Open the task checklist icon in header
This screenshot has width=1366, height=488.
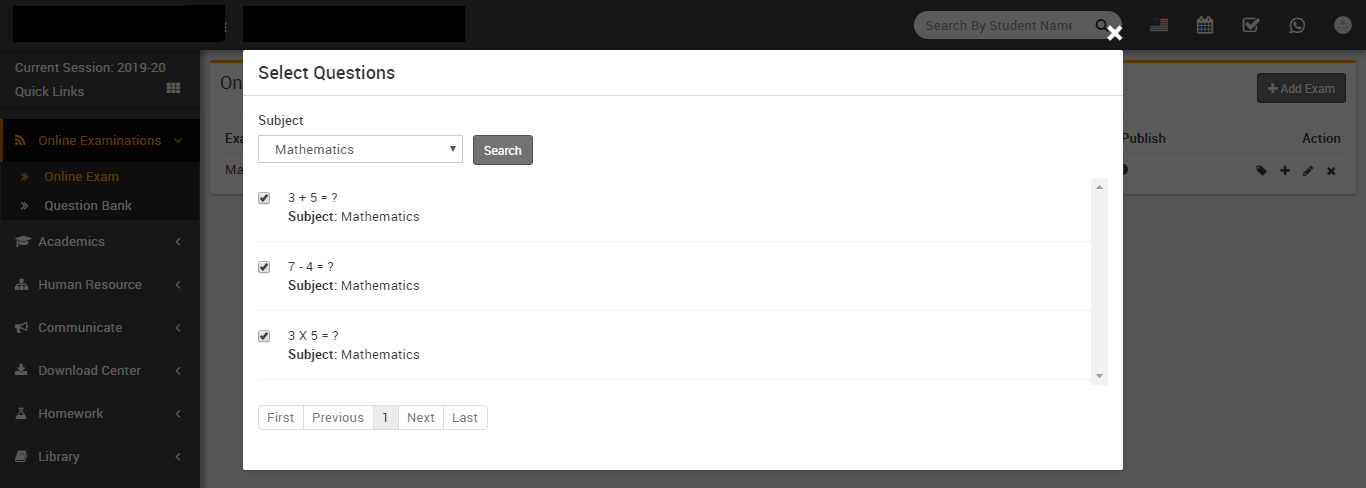pos(1251,25)
